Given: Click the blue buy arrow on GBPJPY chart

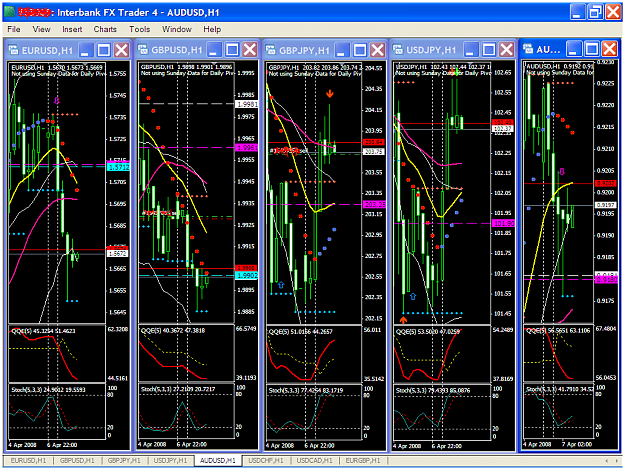Looking at the screenshot, I should click(x=281, y=285).
